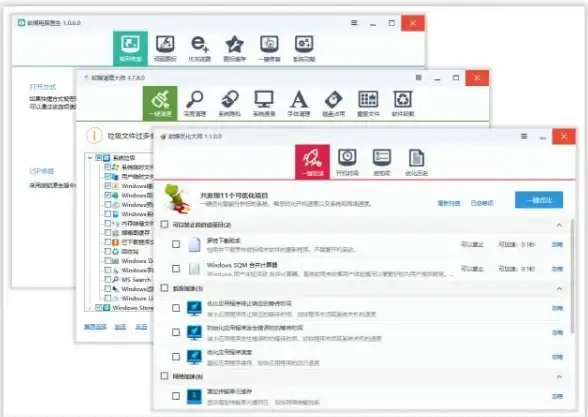This screenshot has width=588, height=417.
Task: Open the list-panel icon tab in optimizer
Action: click(382, 162)
